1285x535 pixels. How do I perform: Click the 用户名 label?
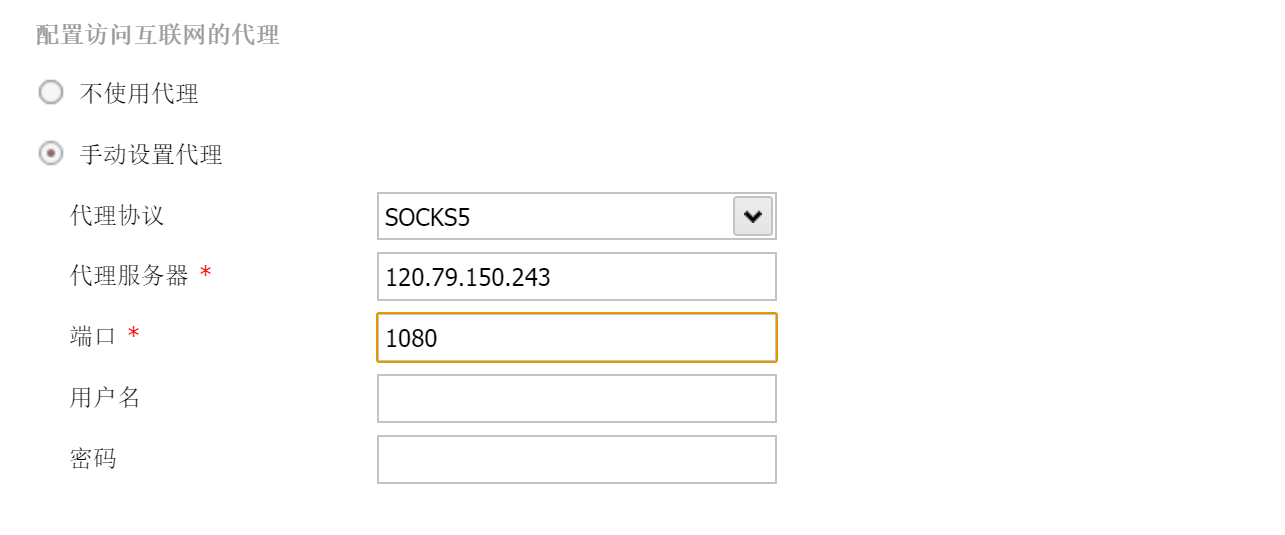[105, 398]
